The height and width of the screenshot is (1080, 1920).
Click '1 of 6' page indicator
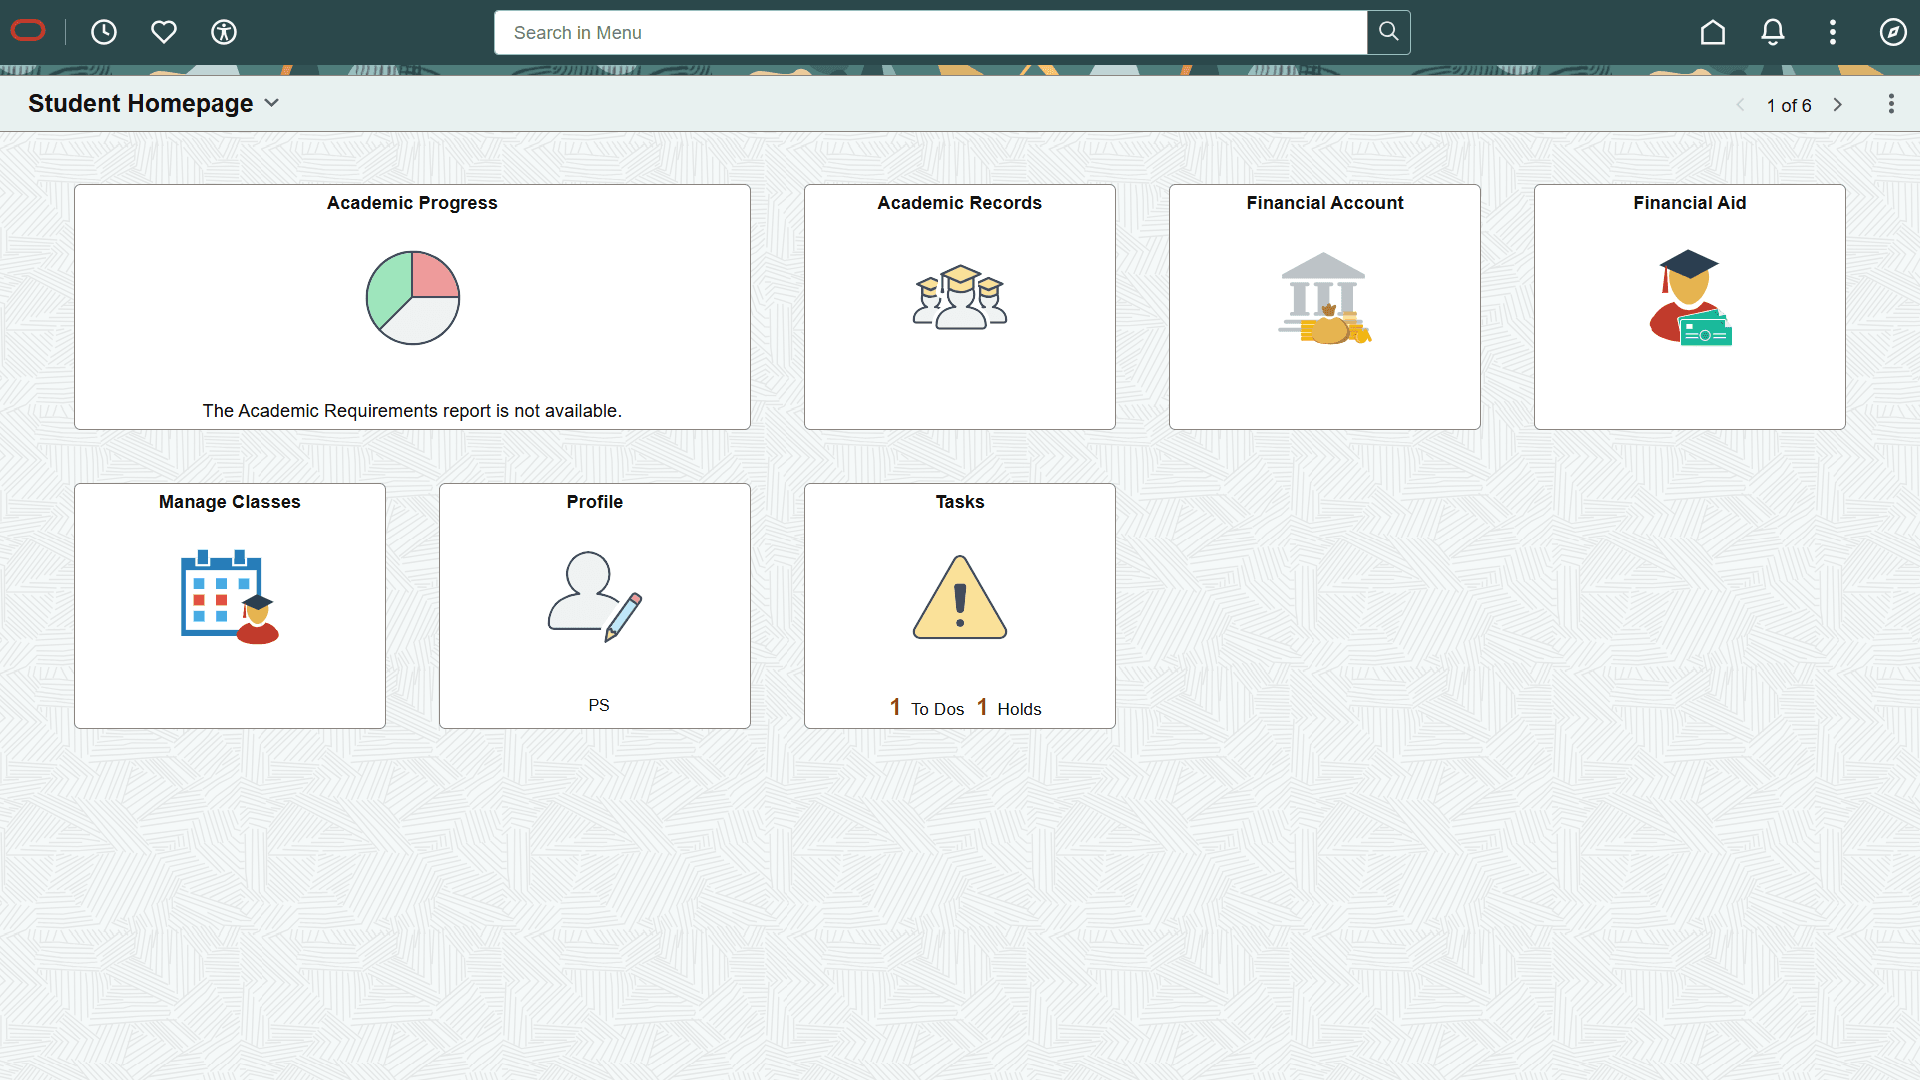[1789, 105]
